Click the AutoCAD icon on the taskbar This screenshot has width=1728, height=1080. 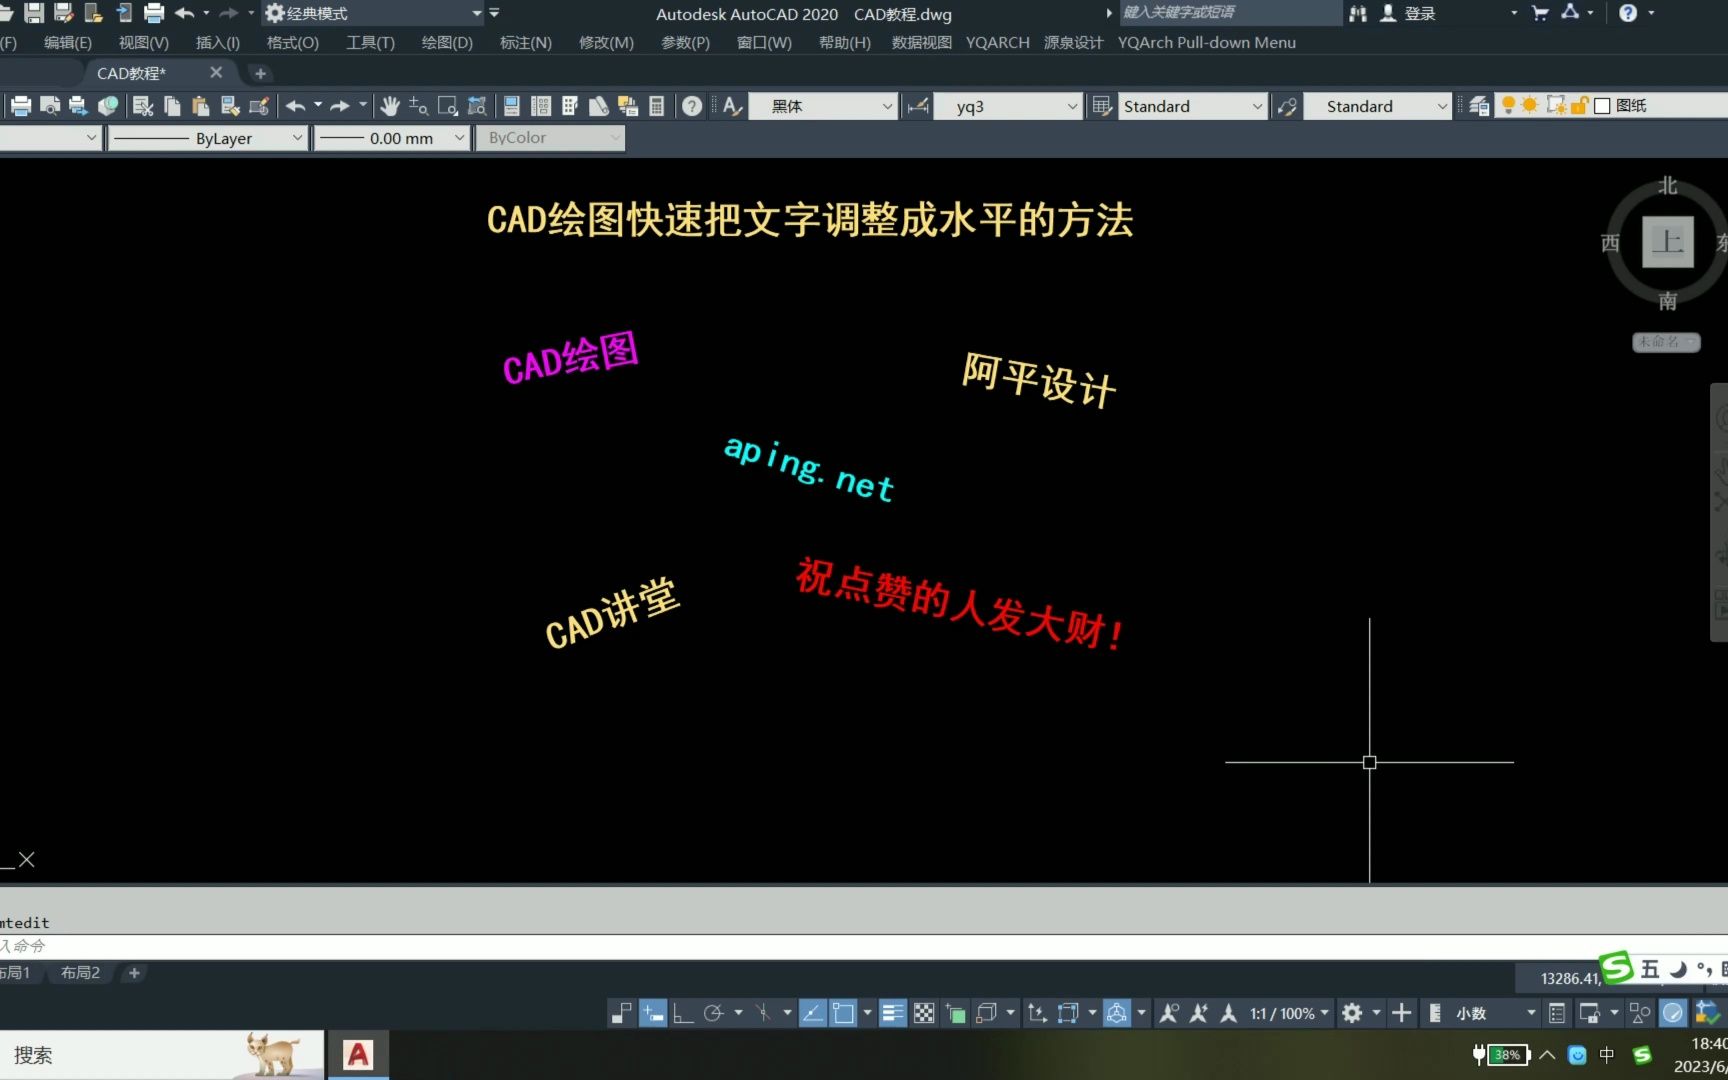pyautogui.click(x=357, y=1054)
